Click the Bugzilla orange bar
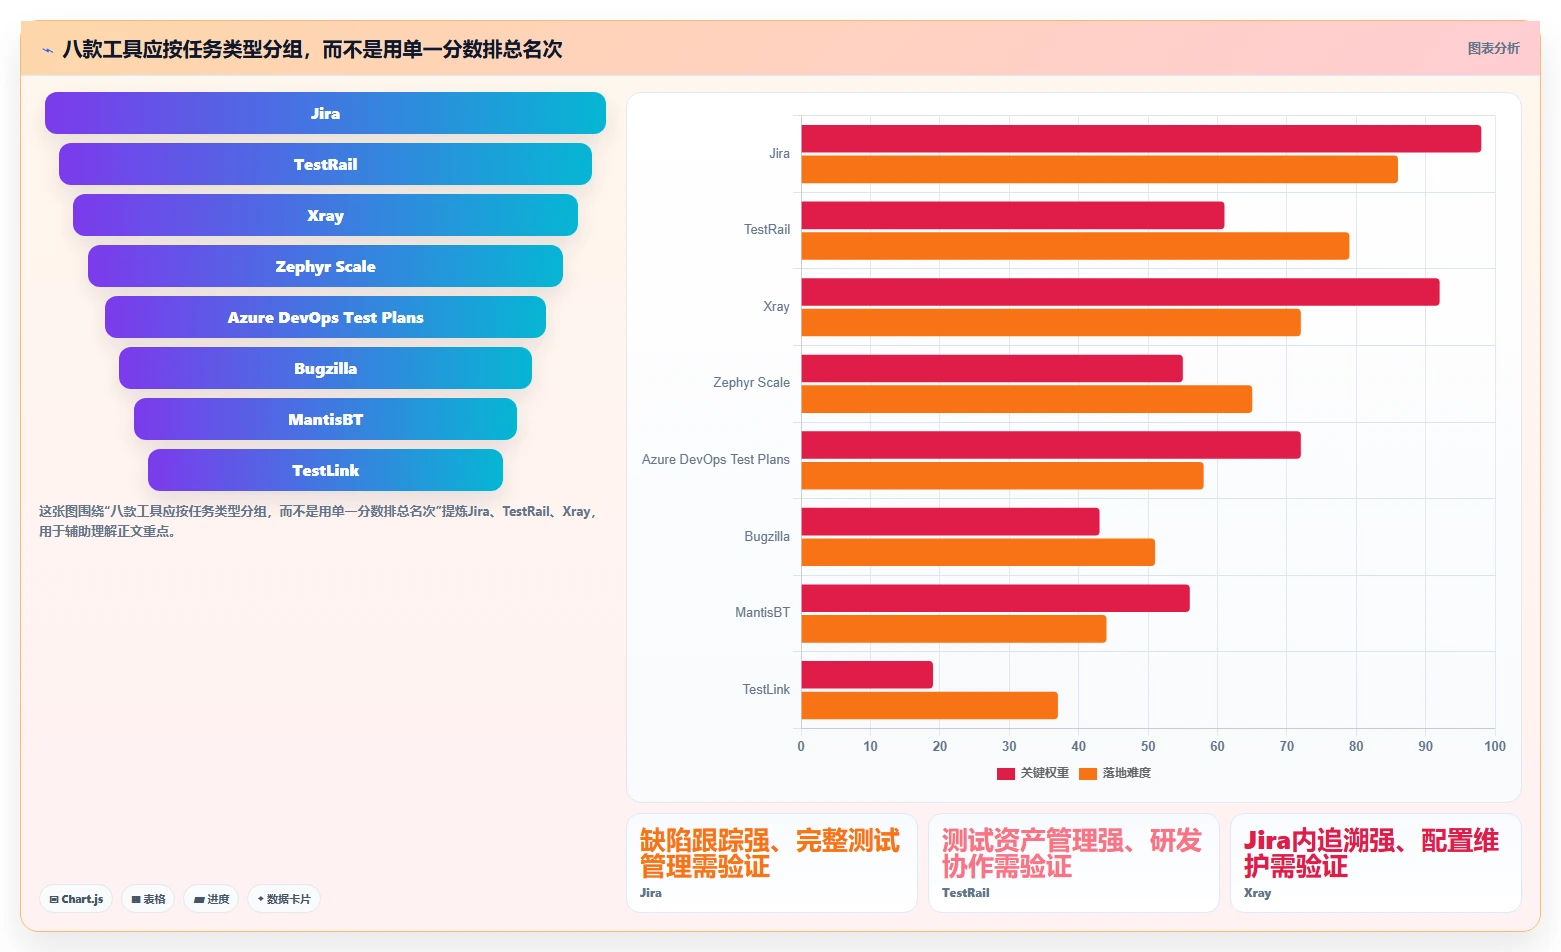1561x952 pixels. point(978,552)
